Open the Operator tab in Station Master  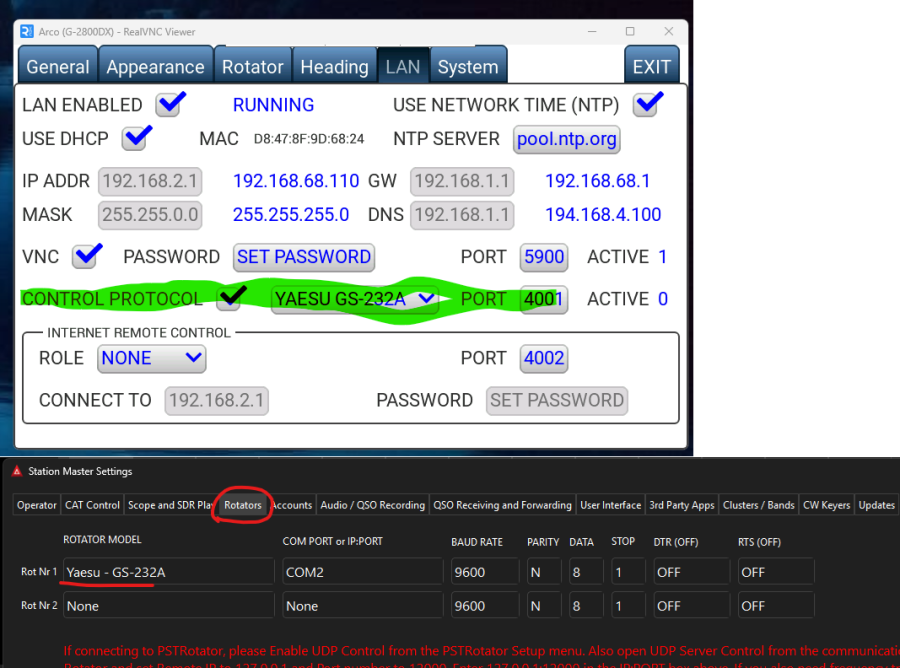37,505
